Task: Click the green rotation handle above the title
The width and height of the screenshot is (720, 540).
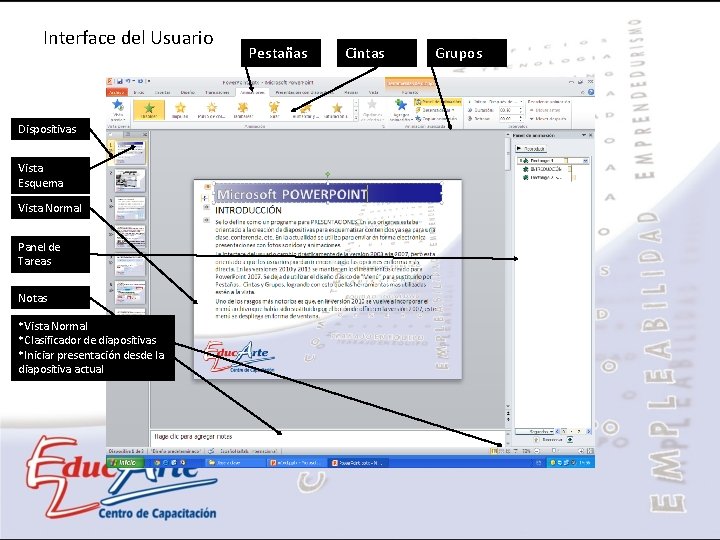Action: click(327, 174)
